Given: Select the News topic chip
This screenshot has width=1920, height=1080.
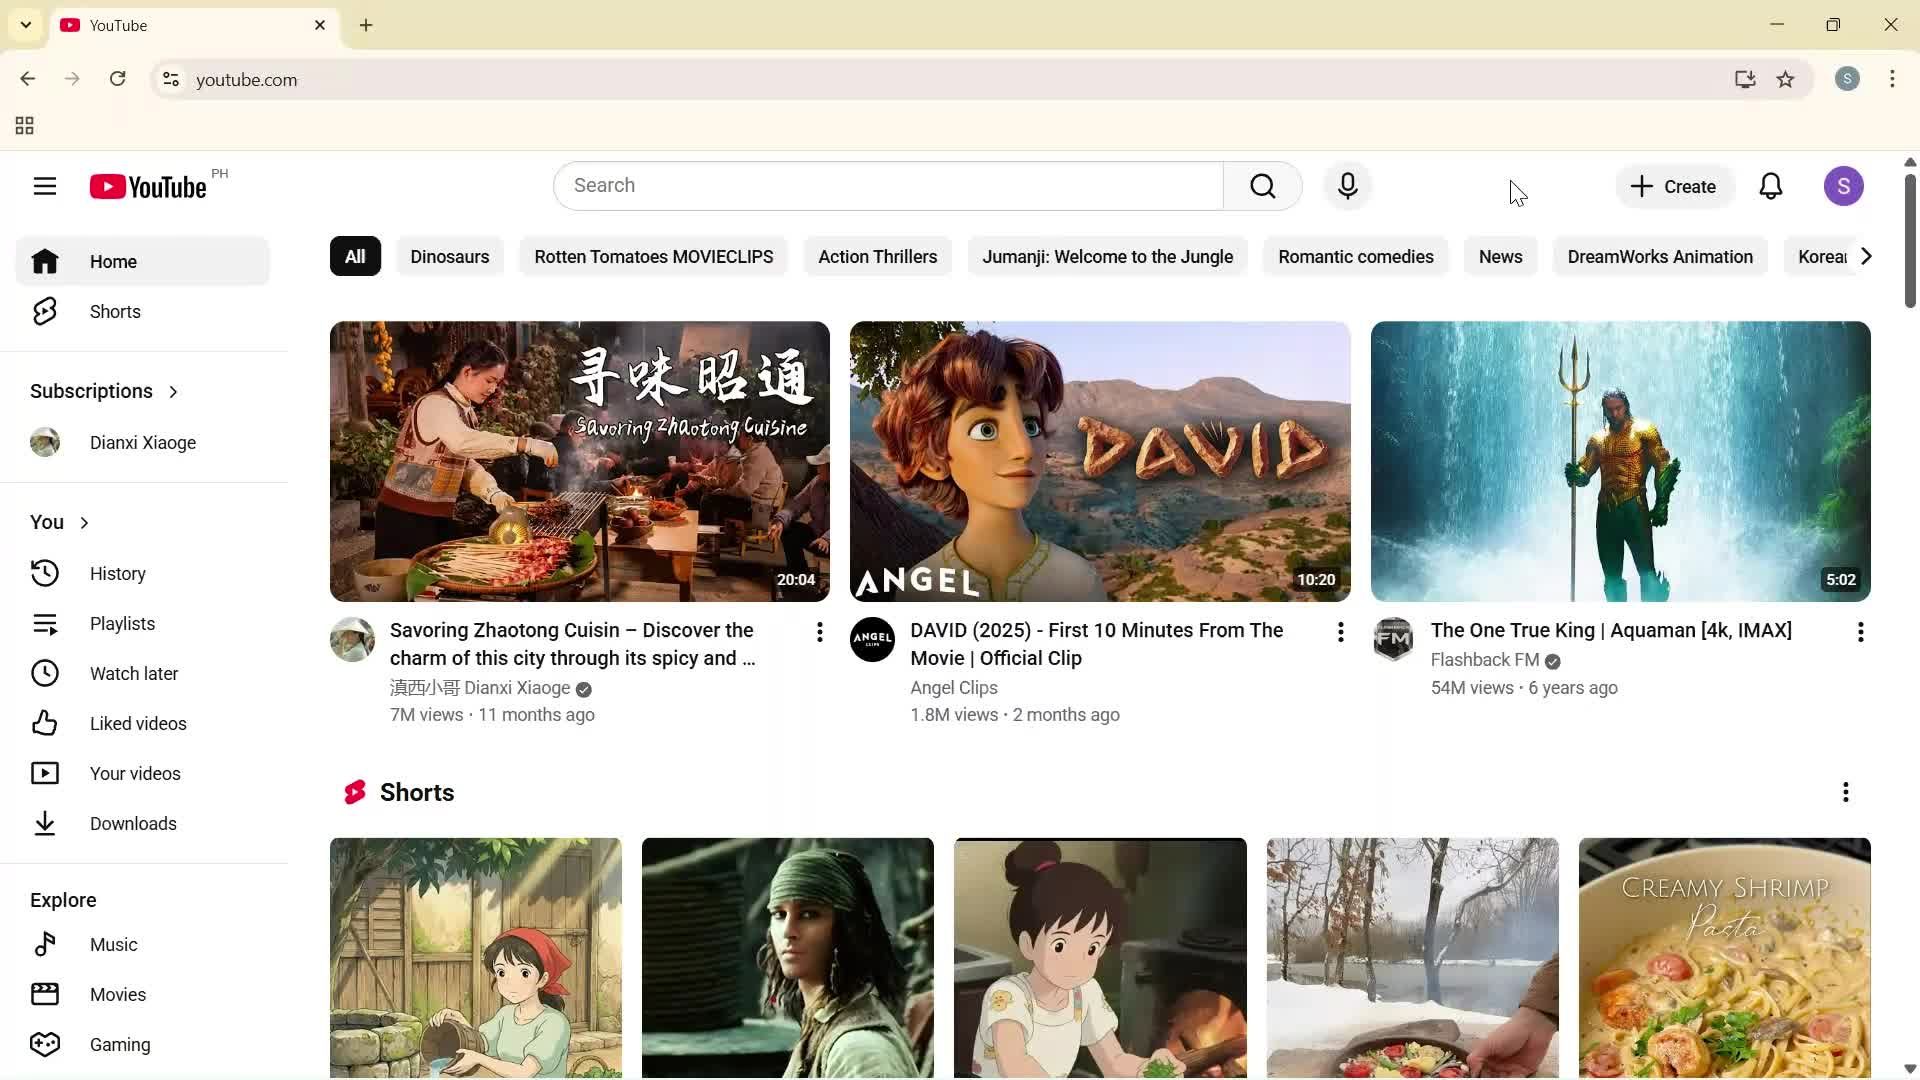Looking at the screenshot, I should point(1500,256).
